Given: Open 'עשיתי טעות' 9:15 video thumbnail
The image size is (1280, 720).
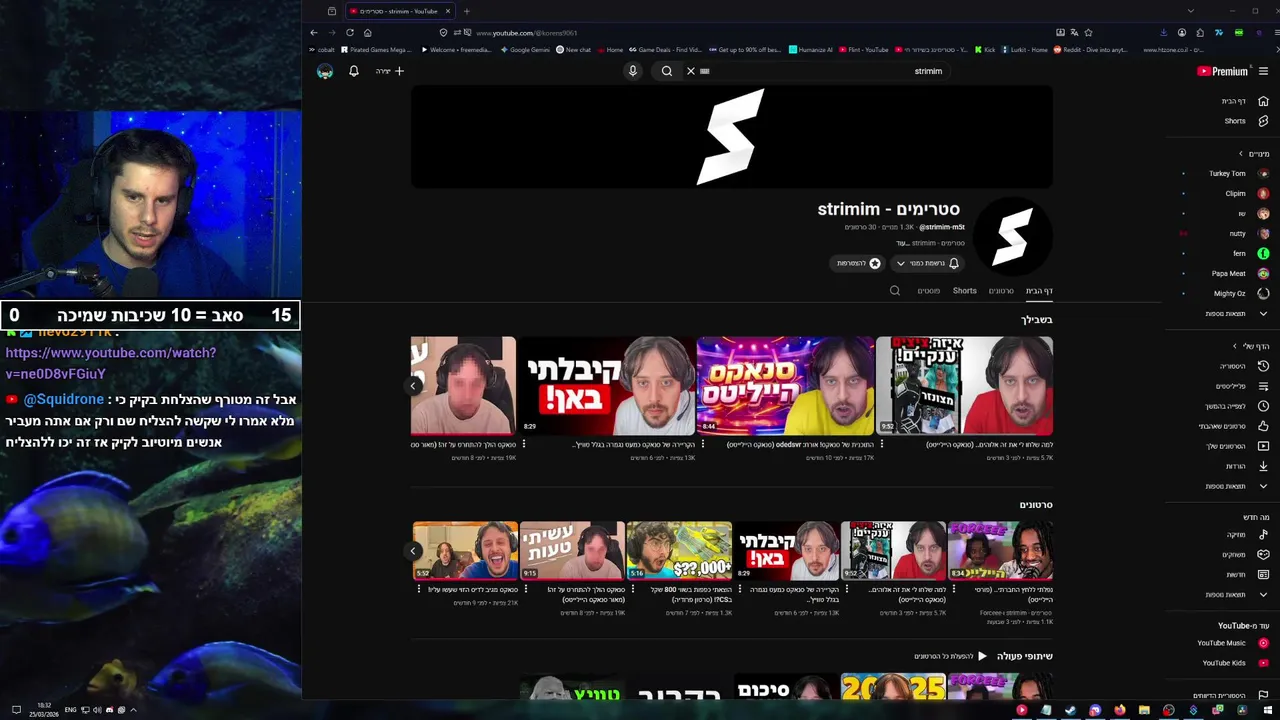Looking at the screenshot, I should pyautogui.click(x=572, y=551).
